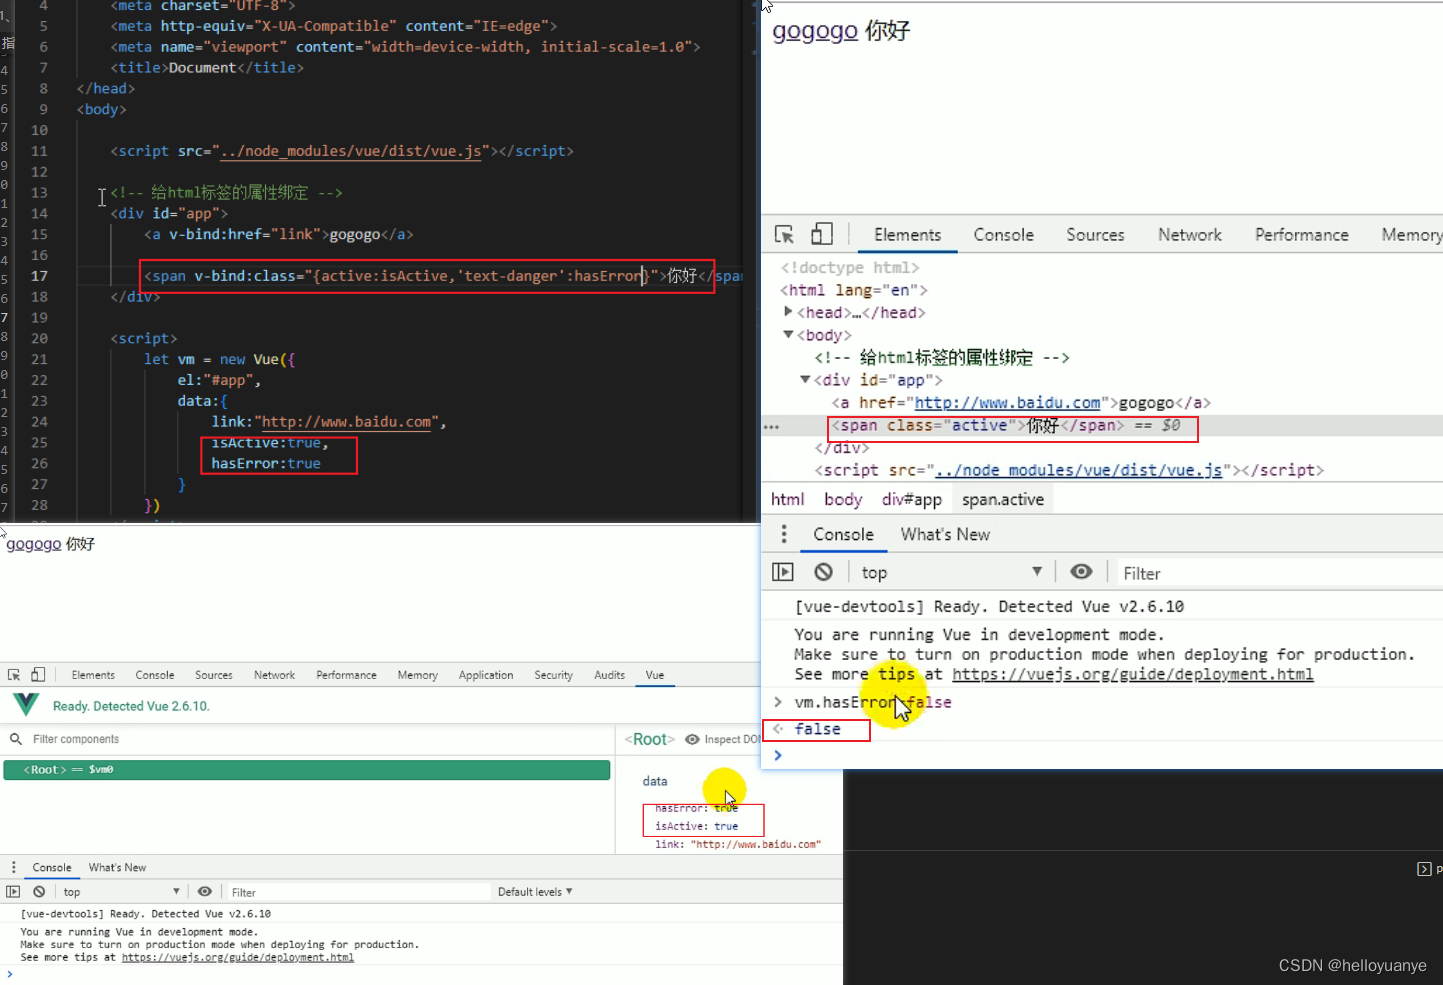Open the three-dot DevTools customize menu icon
The height and width of the screenshot is (985, 1443).
click(783, 534)
